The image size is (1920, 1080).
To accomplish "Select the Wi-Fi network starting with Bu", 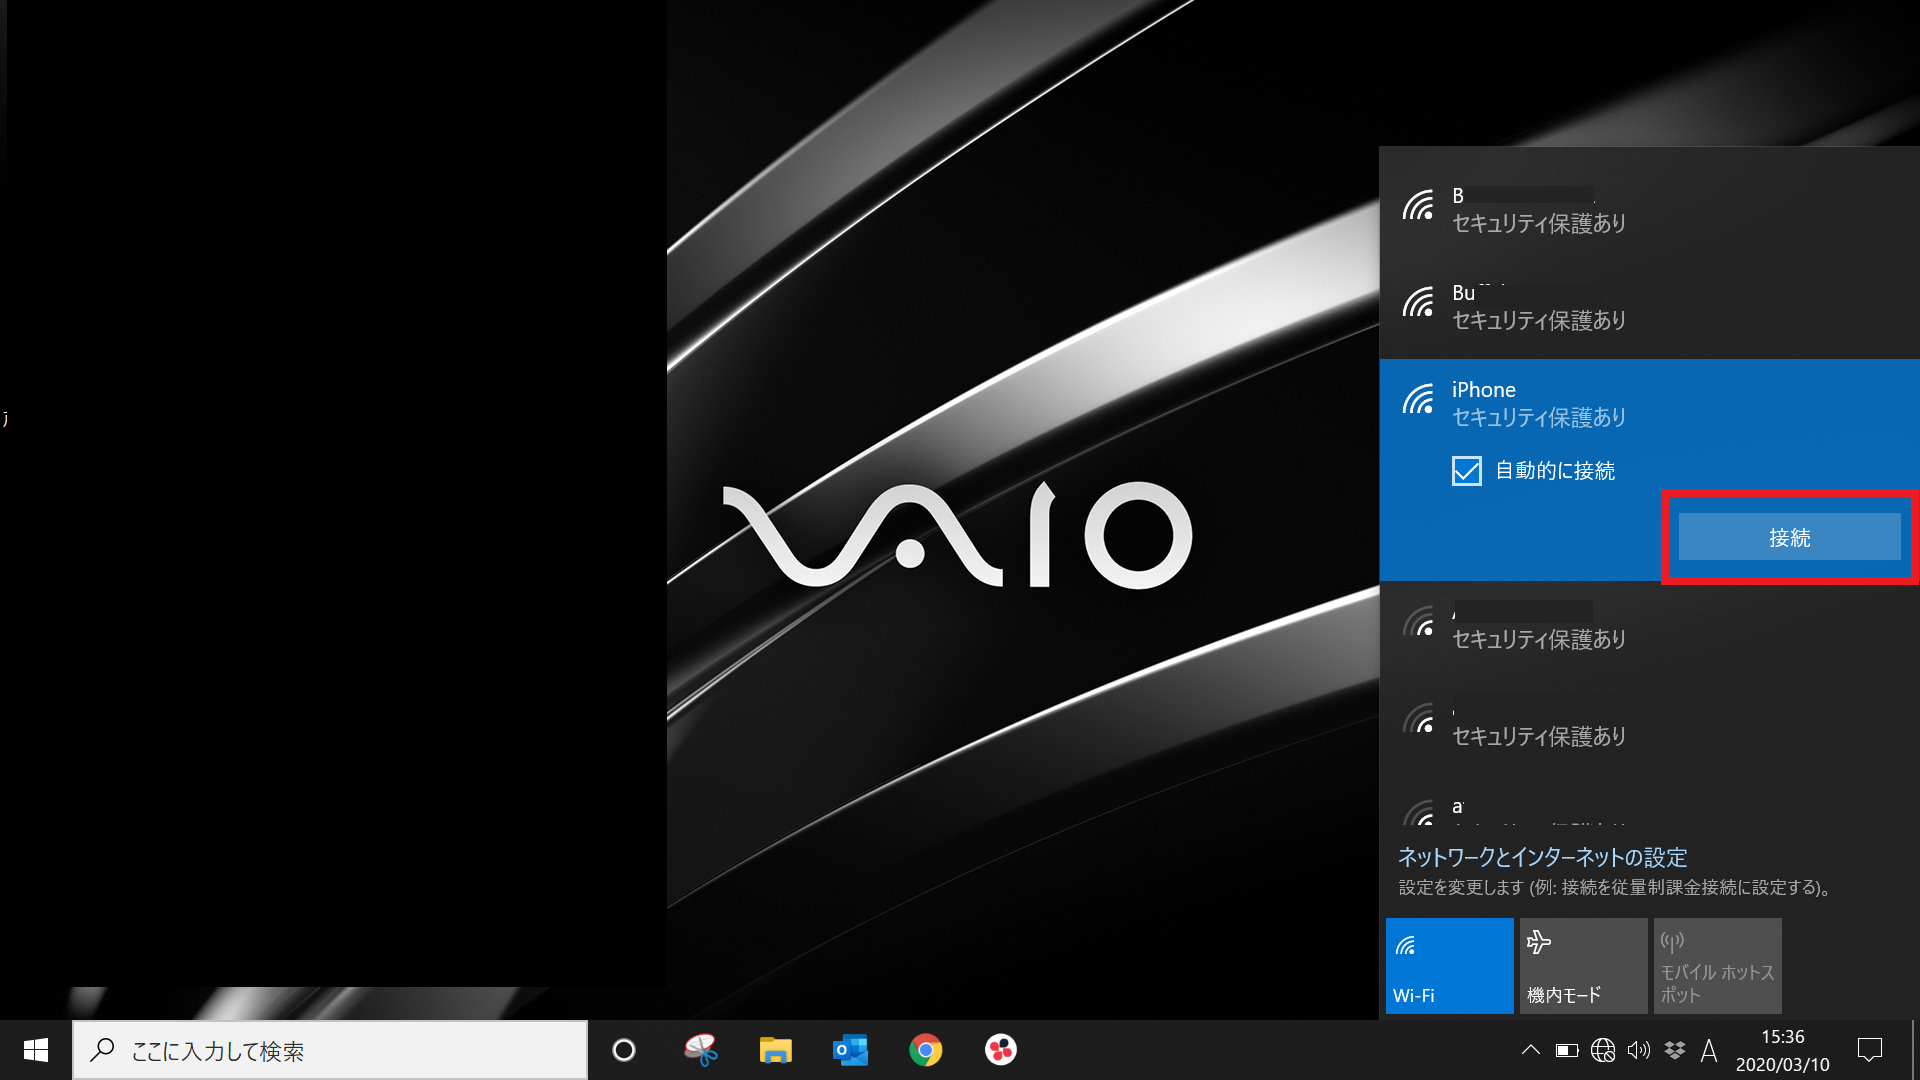I will [1649, 307].
